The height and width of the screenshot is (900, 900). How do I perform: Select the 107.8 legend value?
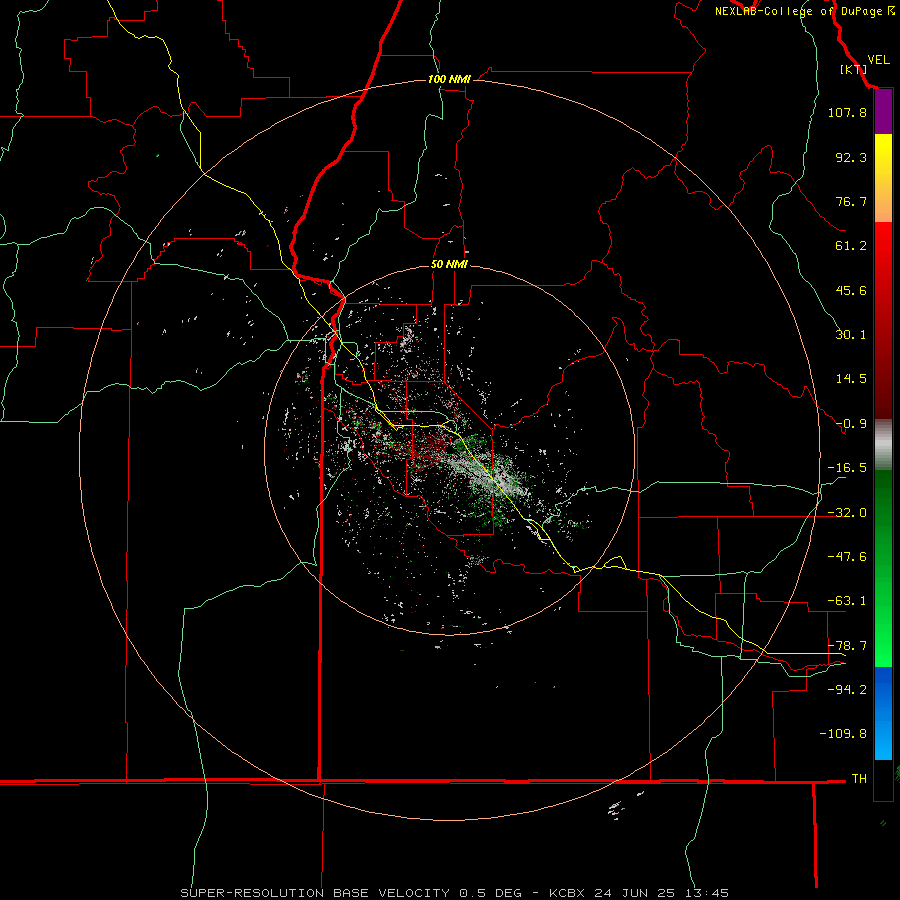point(847,112)
